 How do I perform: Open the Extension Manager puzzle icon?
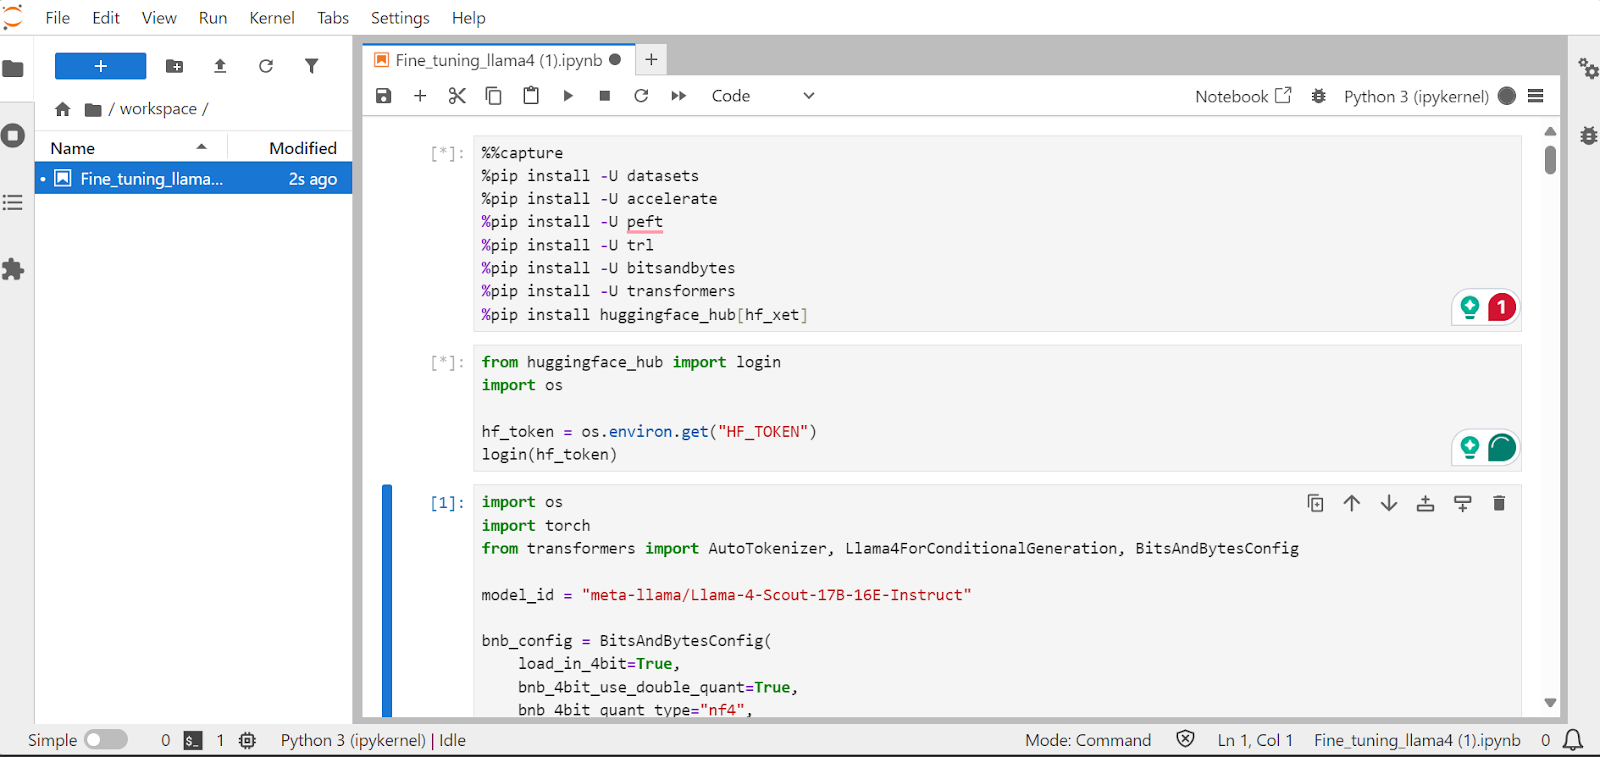point(13,270)
